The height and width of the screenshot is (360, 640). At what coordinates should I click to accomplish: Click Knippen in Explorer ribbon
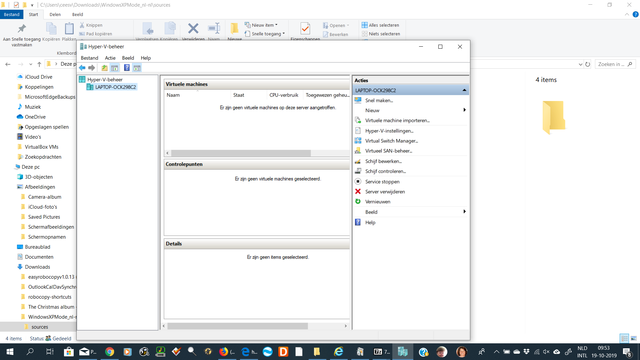91,25
